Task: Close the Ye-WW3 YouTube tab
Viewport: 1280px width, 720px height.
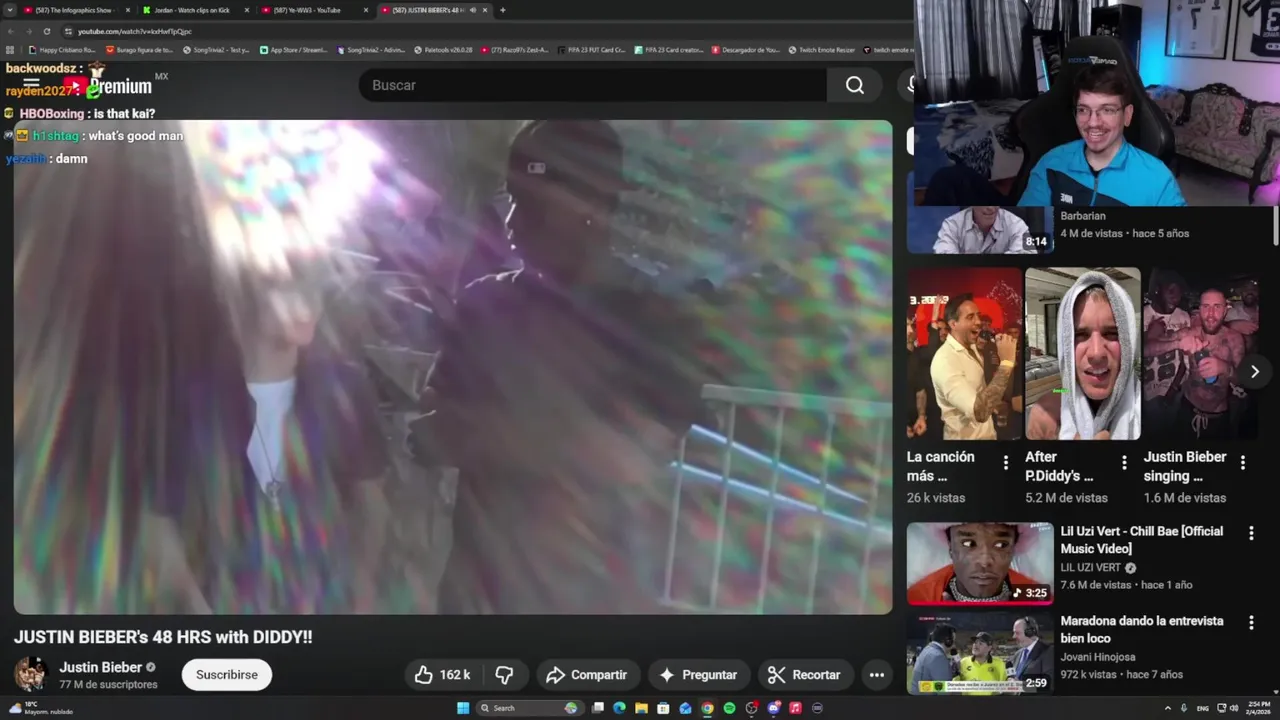Action: point(366,10)
